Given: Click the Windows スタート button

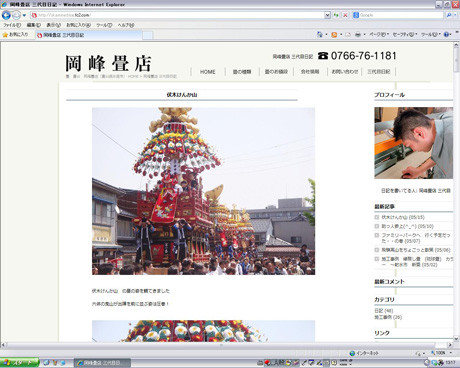Looking at the screenshot, I should point(19,362).
